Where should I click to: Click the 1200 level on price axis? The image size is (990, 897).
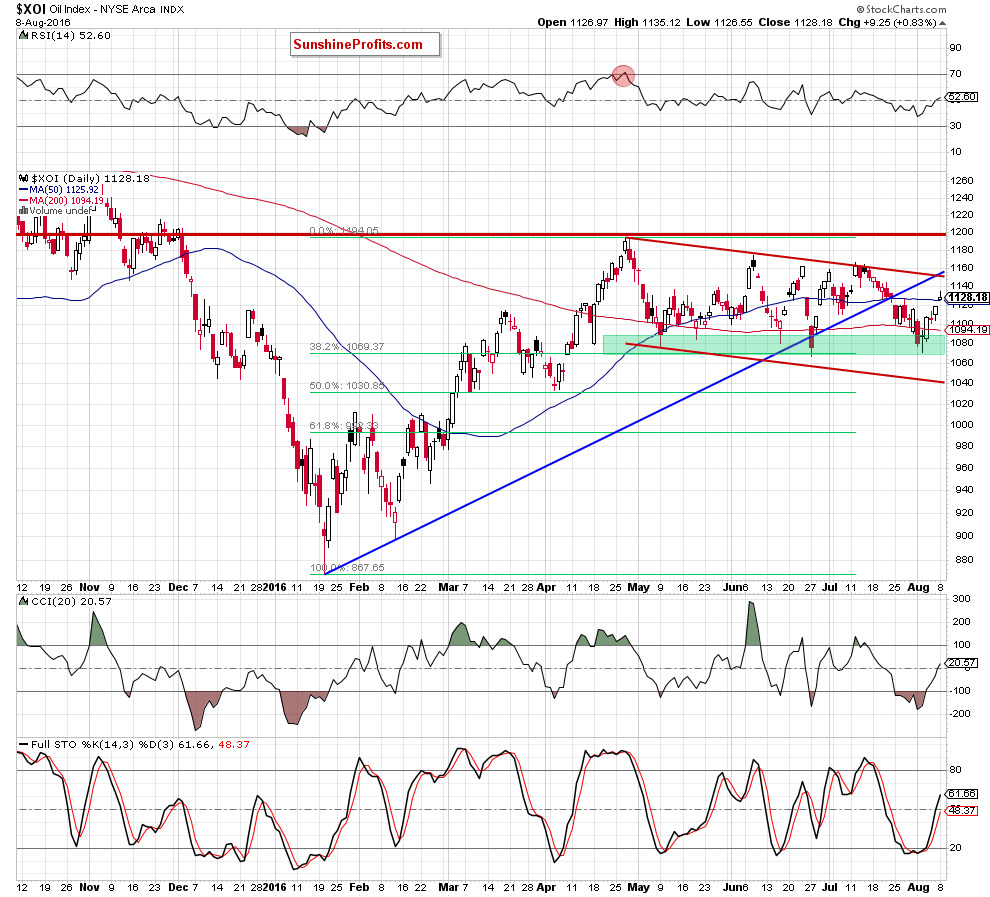click(962, 232)
